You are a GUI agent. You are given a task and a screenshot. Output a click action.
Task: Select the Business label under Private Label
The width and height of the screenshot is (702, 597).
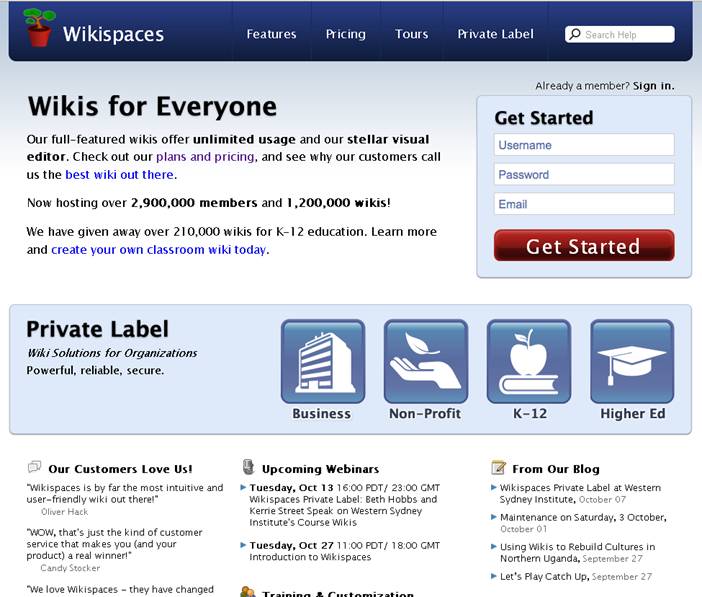[321, 413]
